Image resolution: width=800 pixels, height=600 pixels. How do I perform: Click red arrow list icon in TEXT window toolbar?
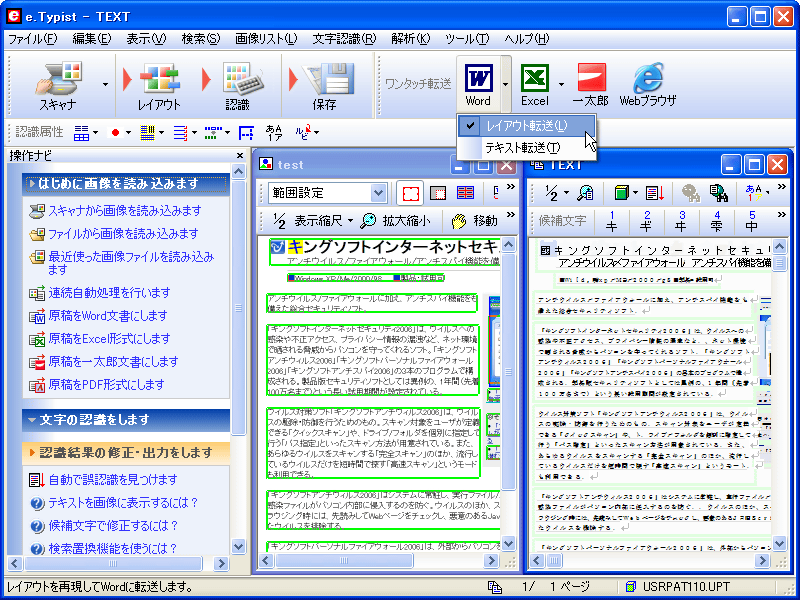[x=655, y=192]
